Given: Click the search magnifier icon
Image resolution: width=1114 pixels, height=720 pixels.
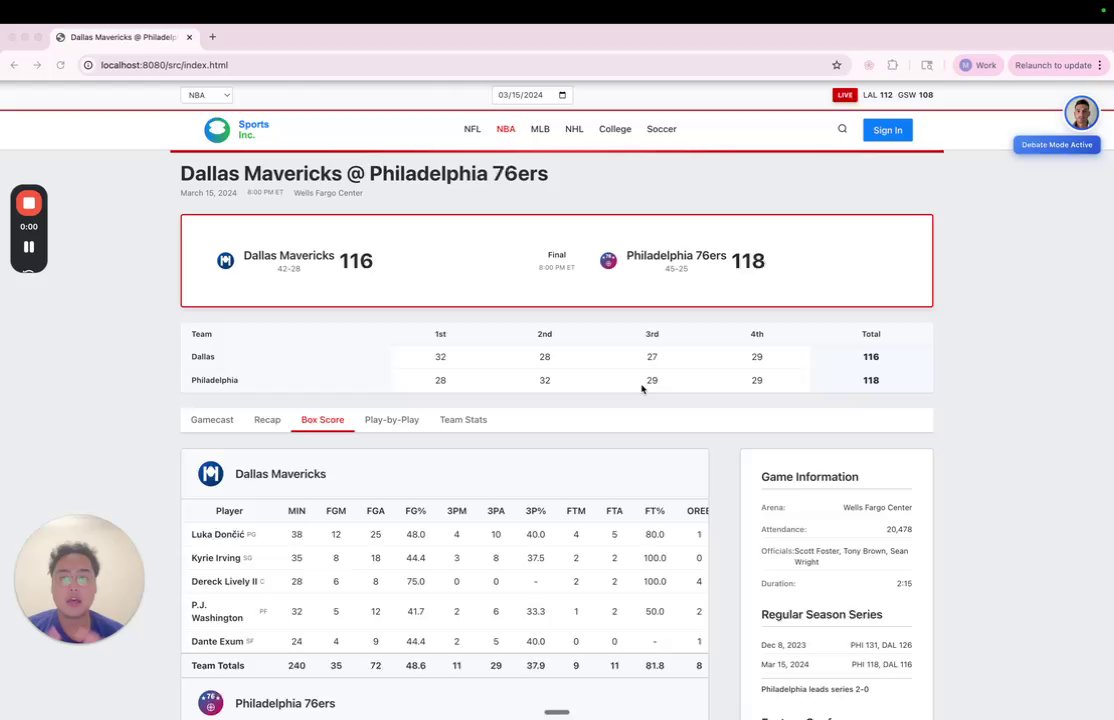Looking at the screenshot, I should 842,129.
